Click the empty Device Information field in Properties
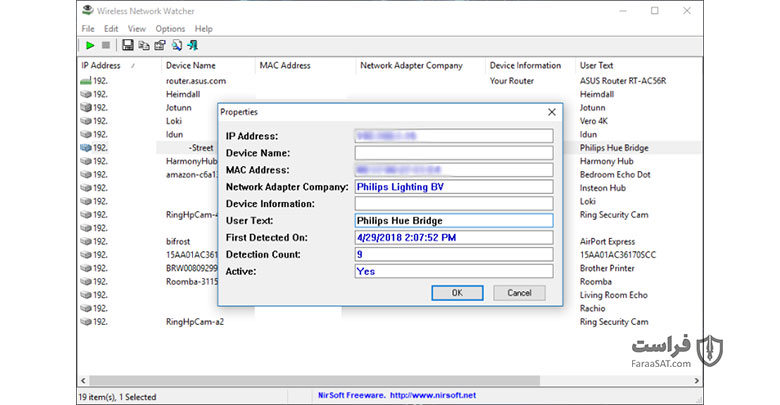Image resolution: width=780 pixels, height=405 pixels. tap(454, 203)
